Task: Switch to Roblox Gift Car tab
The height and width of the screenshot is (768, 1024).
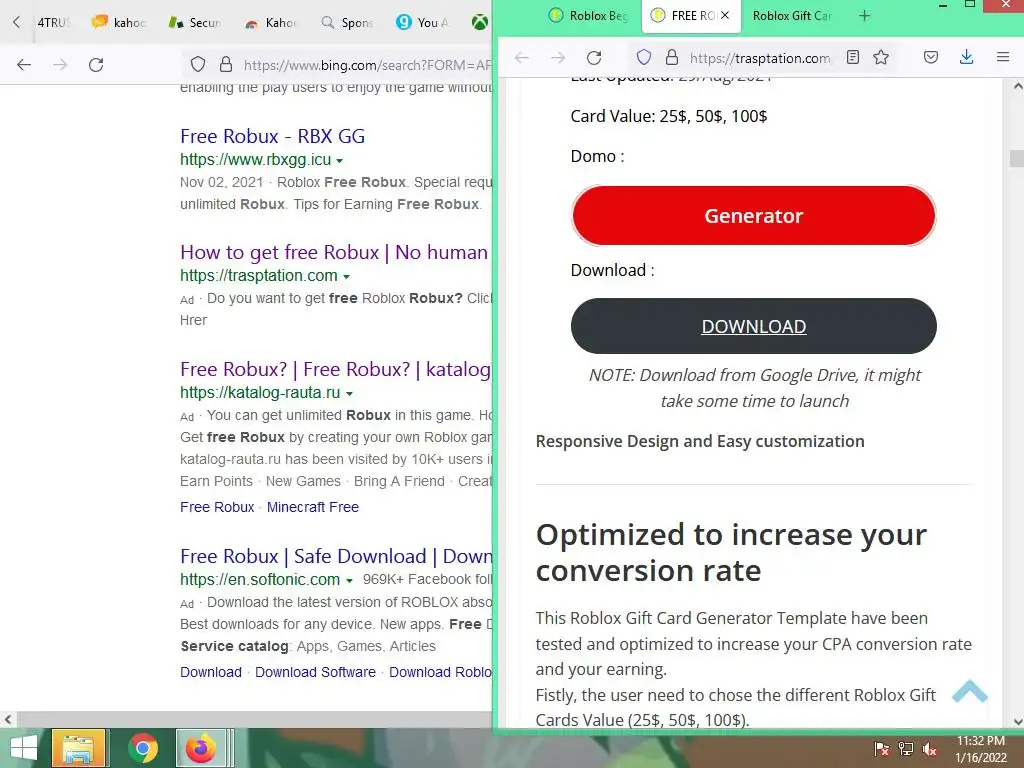Action: (792, 15)
